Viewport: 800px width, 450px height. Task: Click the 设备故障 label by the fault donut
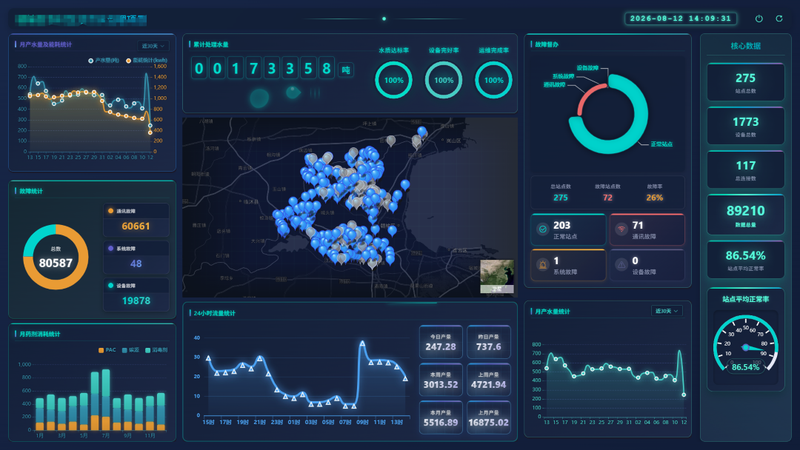click(x=587, y=68)
